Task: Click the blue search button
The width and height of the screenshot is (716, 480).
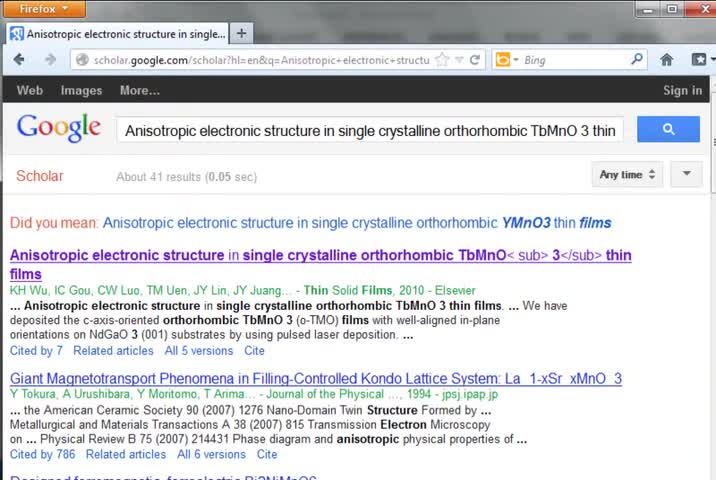Action: 668,129
